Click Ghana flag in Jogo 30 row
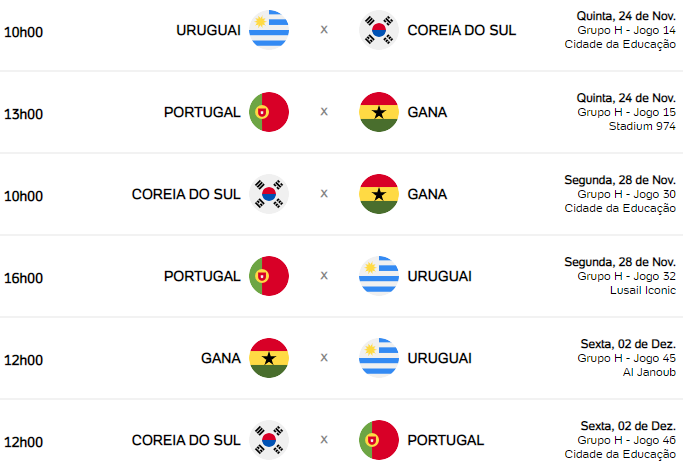Viewport: 683px width, 472px height. point(379,194)
